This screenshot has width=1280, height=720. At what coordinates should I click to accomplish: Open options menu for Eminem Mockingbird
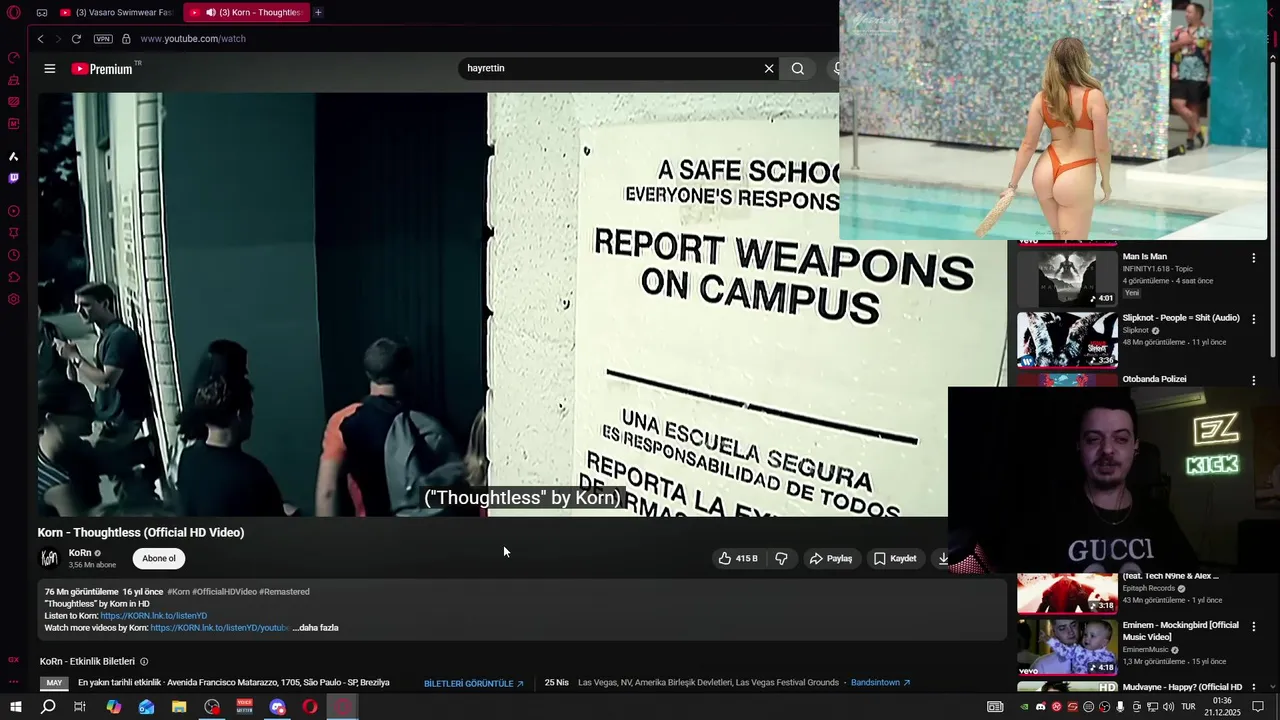coord(1253,627)
